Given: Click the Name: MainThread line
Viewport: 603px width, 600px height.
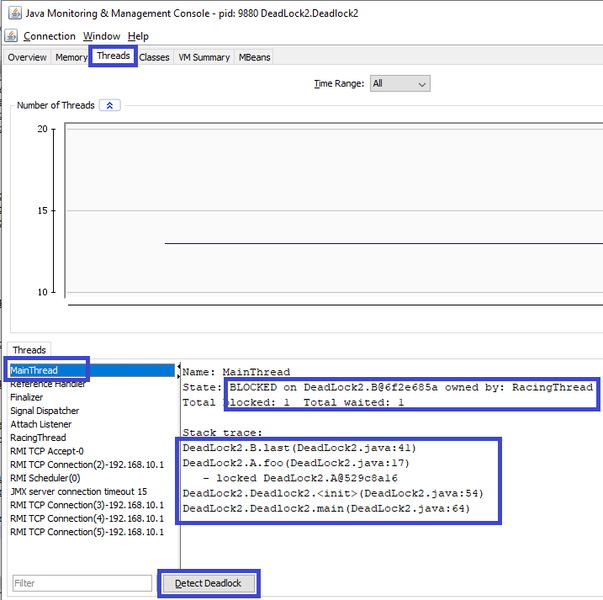Looking at the screenshot, I should pos(236,372).
